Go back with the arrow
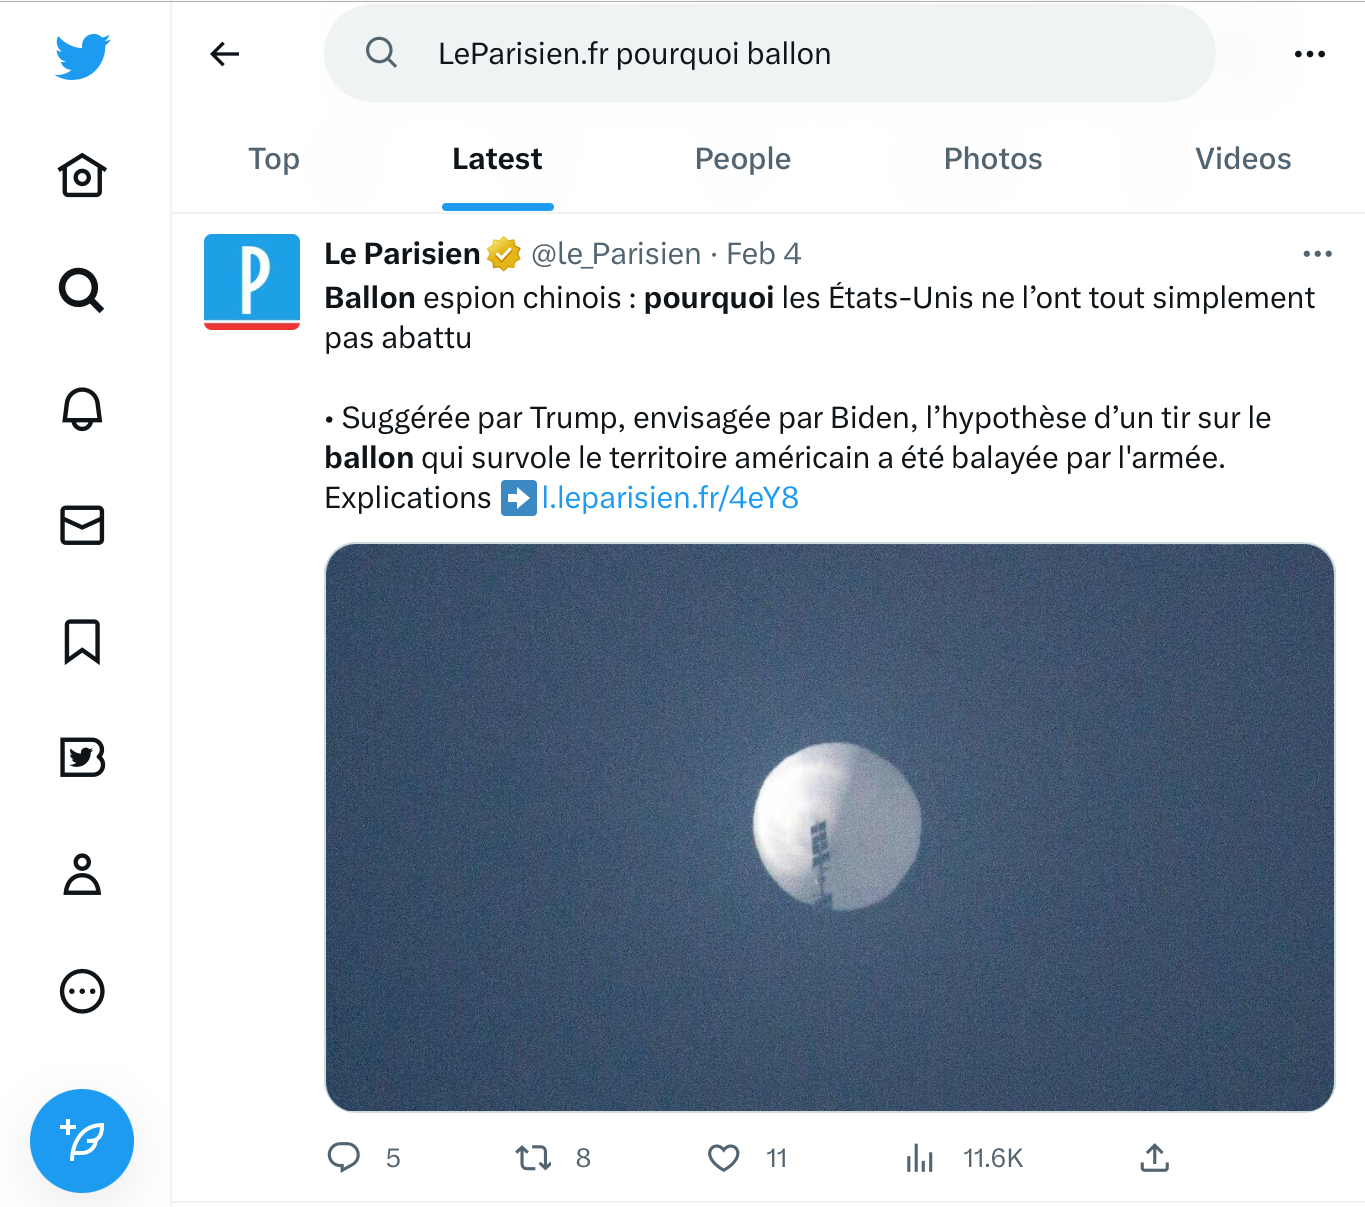The image size is (1365, 1207). click(x=225, y=54)
